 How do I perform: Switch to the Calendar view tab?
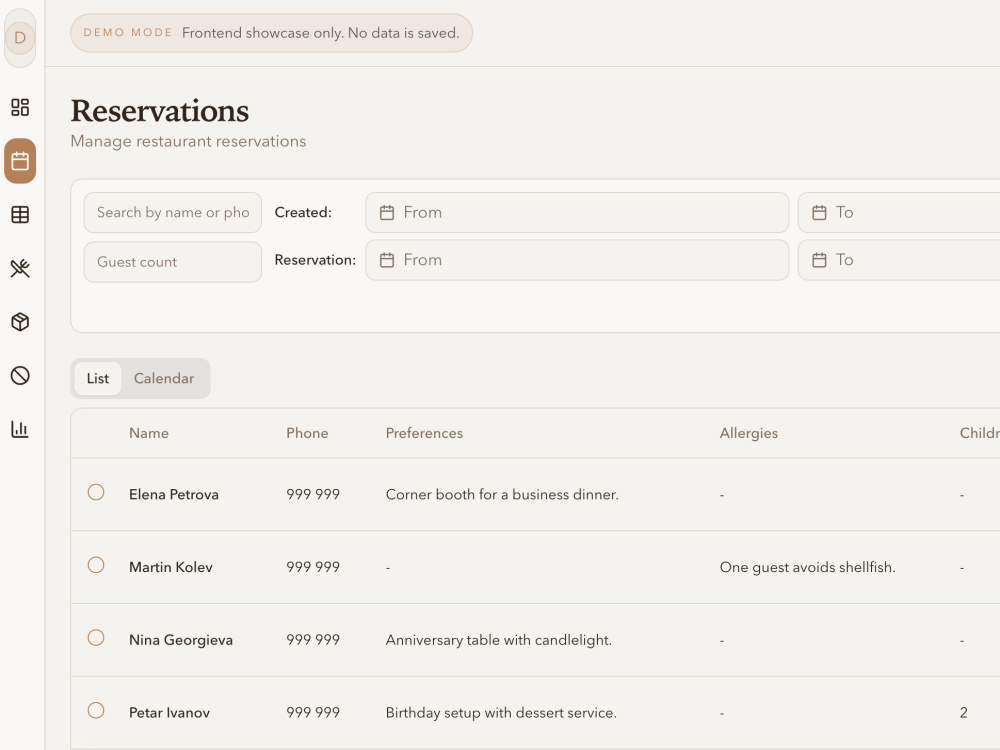pos(164,378)
